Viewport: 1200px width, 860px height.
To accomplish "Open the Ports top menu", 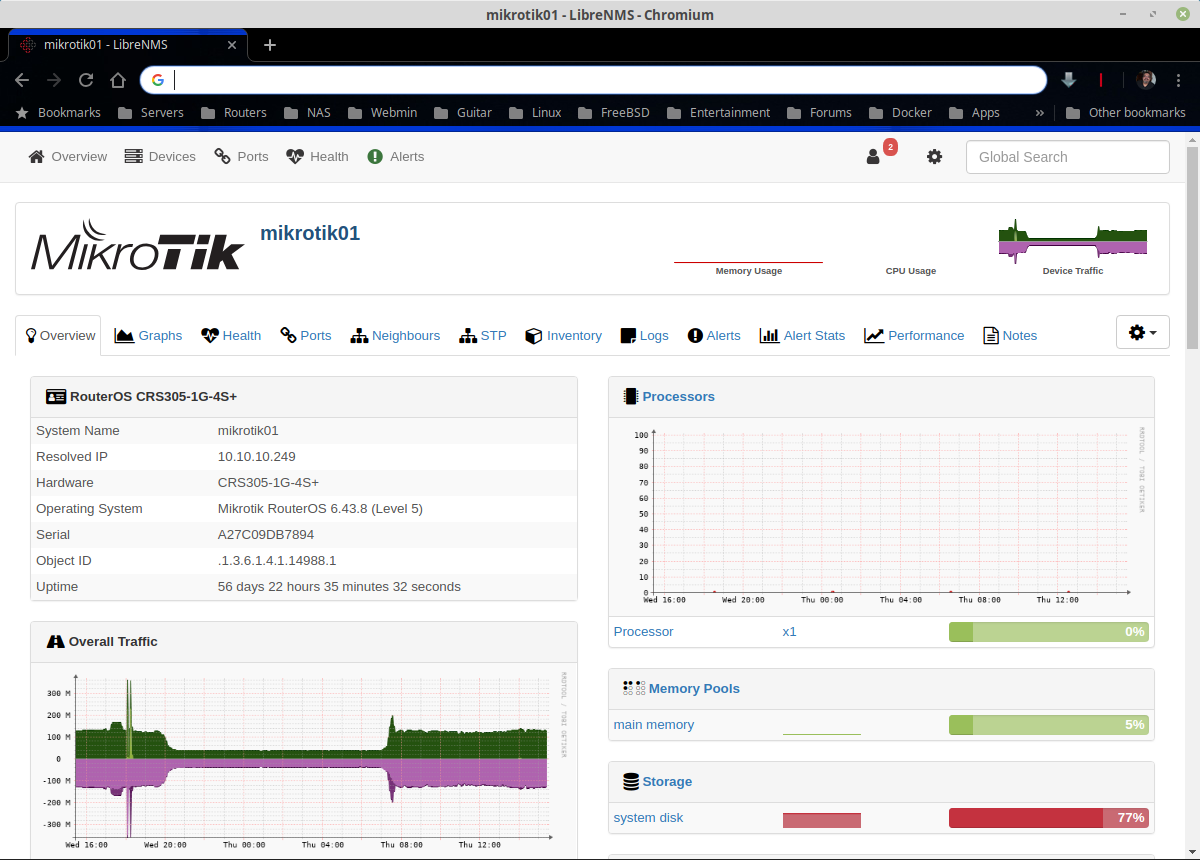I will [241, 156].
